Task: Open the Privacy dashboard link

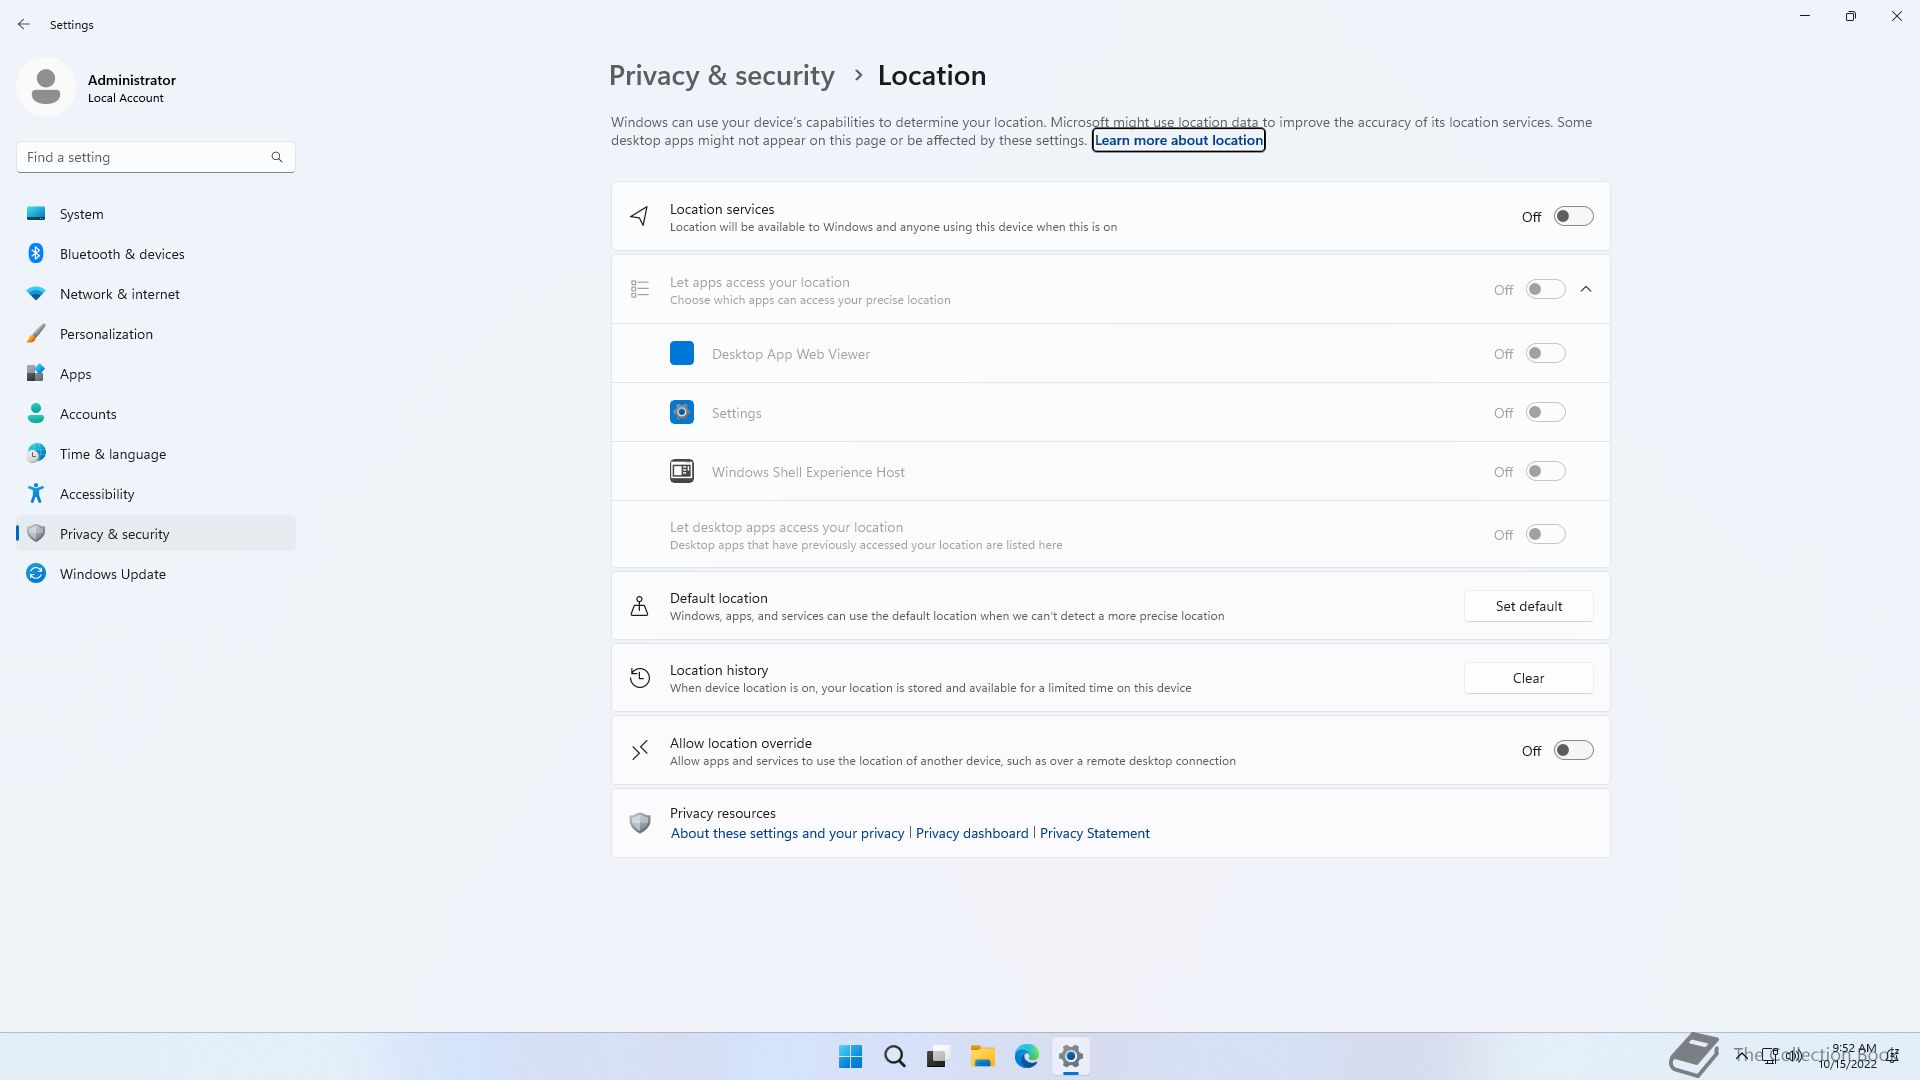Action: [972, 833]
